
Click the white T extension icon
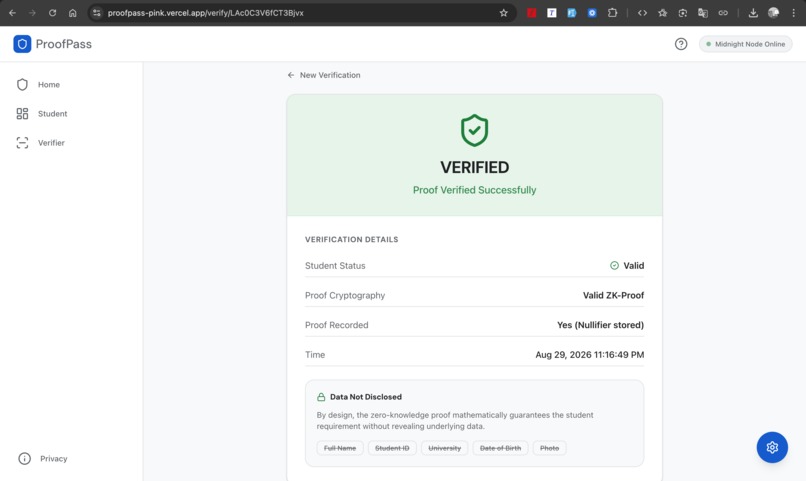[552, 13]
